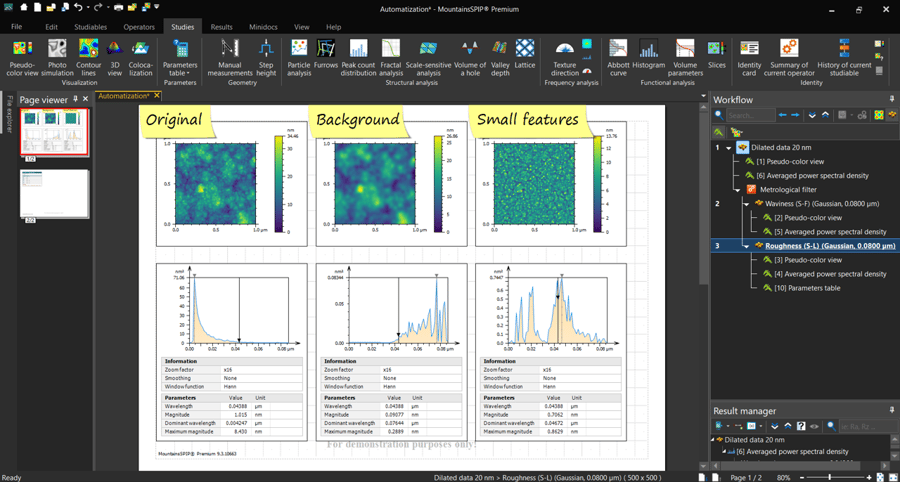Screen dimensions: 900x482
Task: Open the undo history dropdown arrow
Action: [x=87, y=9]
